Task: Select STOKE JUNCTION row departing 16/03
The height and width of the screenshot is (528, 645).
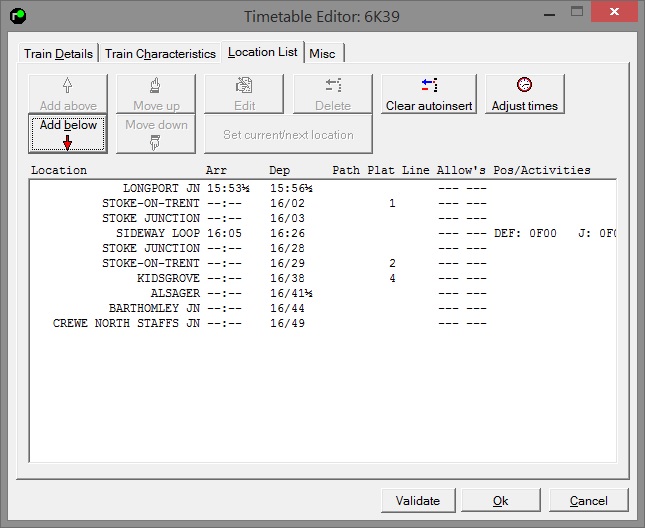Action: tap(323, 218)
